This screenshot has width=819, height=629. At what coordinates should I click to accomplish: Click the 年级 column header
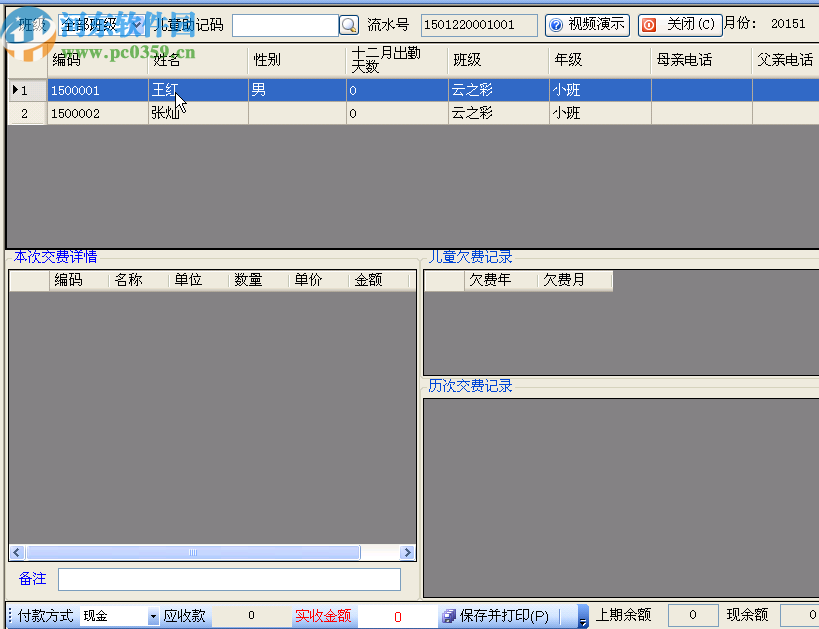coord(600,61)
